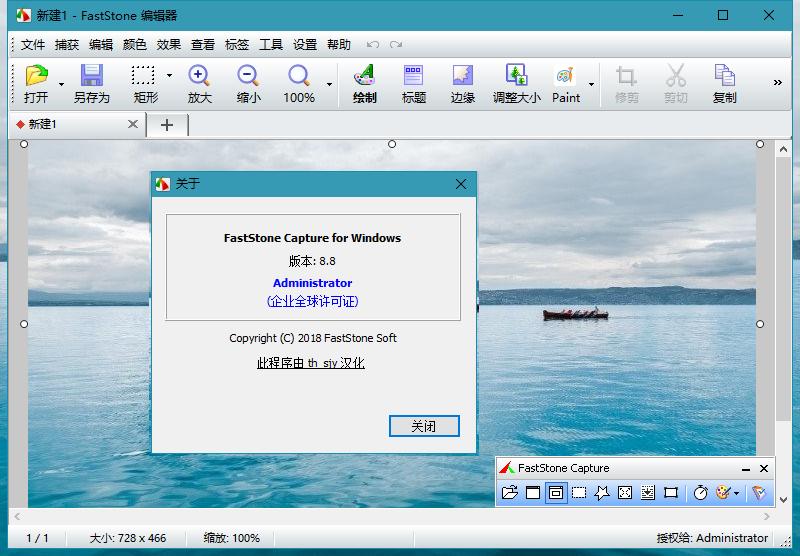The image size is (800, 556).
Task: Open a file with the 打开 icon
Action: [36, 84]
